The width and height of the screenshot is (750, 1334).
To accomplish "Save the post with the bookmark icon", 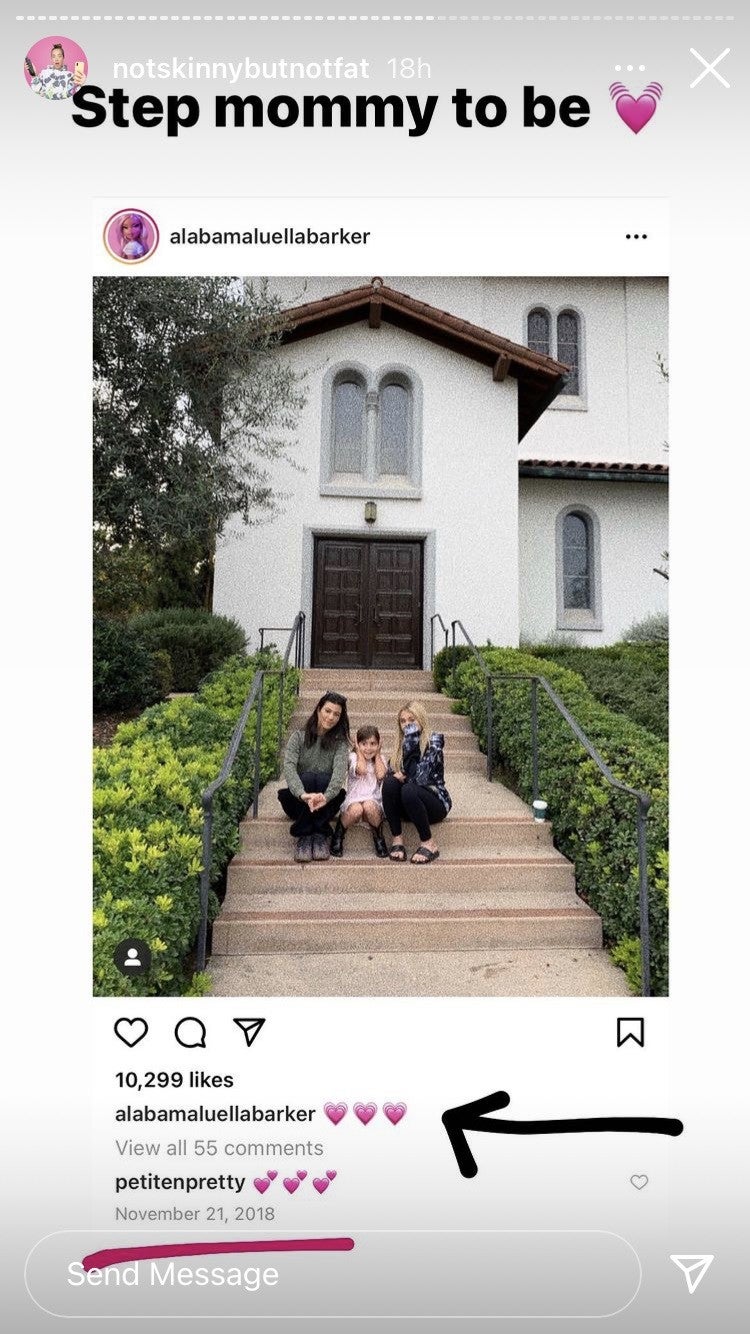I will (630, 1032).
